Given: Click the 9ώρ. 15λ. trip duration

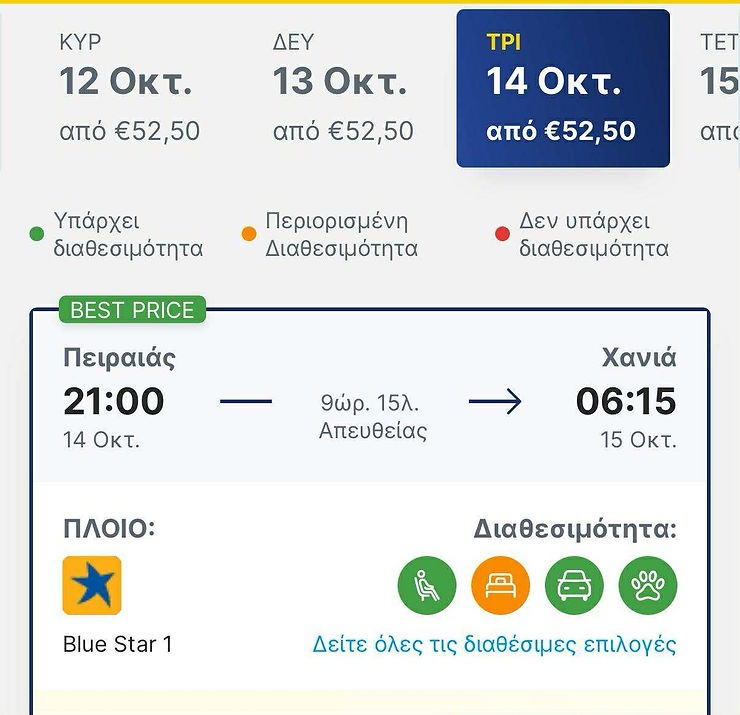Looking at the screenshot, I should tap(370, 404).
